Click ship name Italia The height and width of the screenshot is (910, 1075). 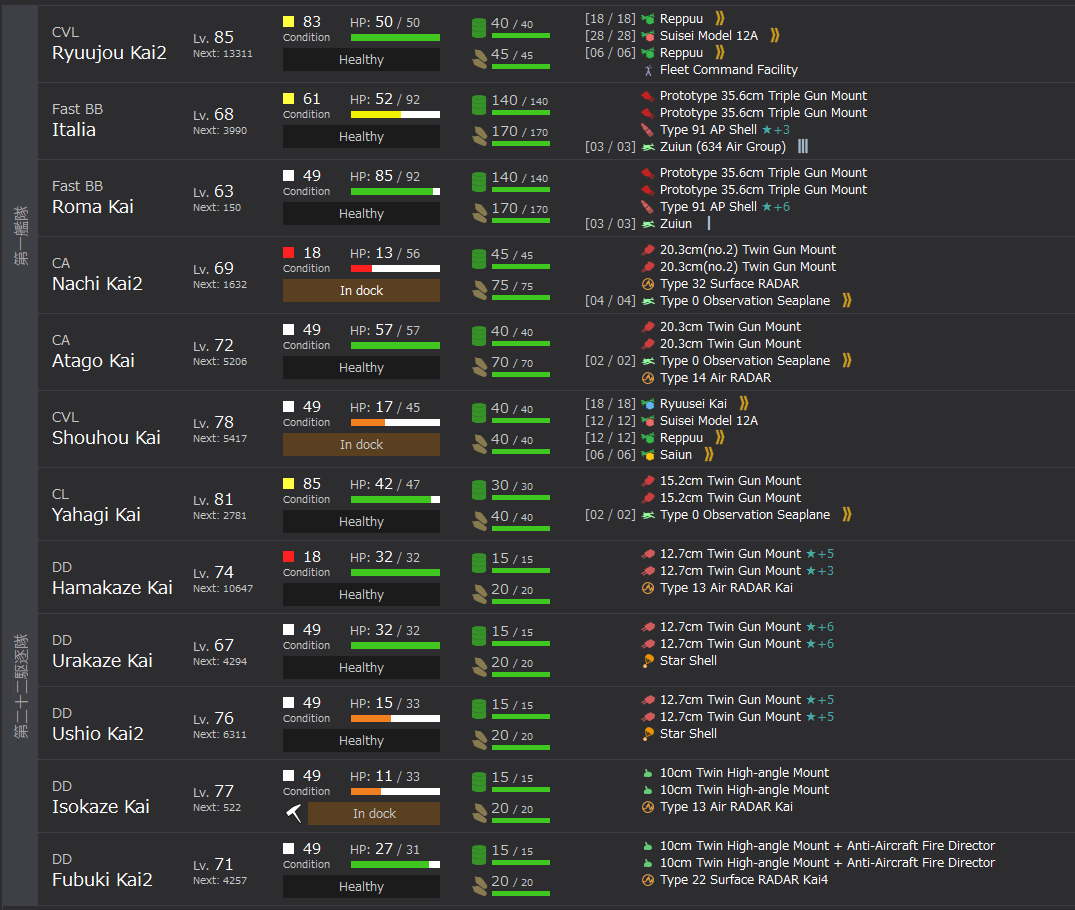point(74,130)
